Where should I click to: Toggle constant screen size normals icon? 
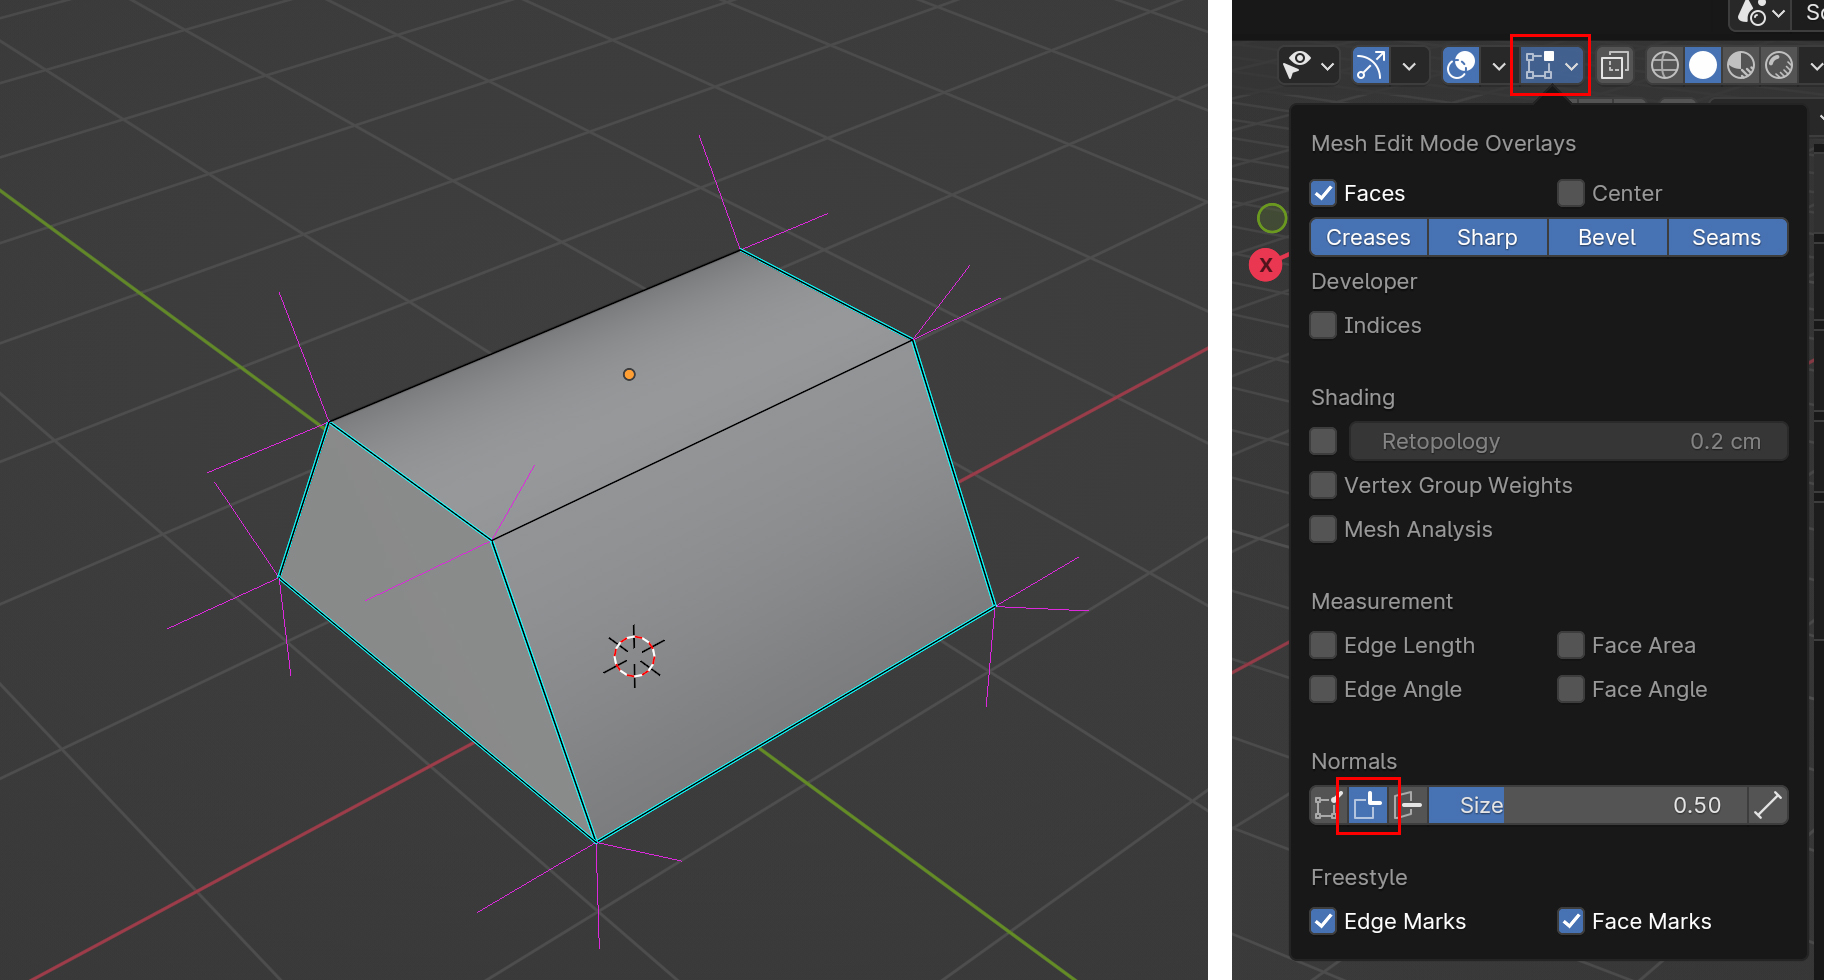[1768, 805]
